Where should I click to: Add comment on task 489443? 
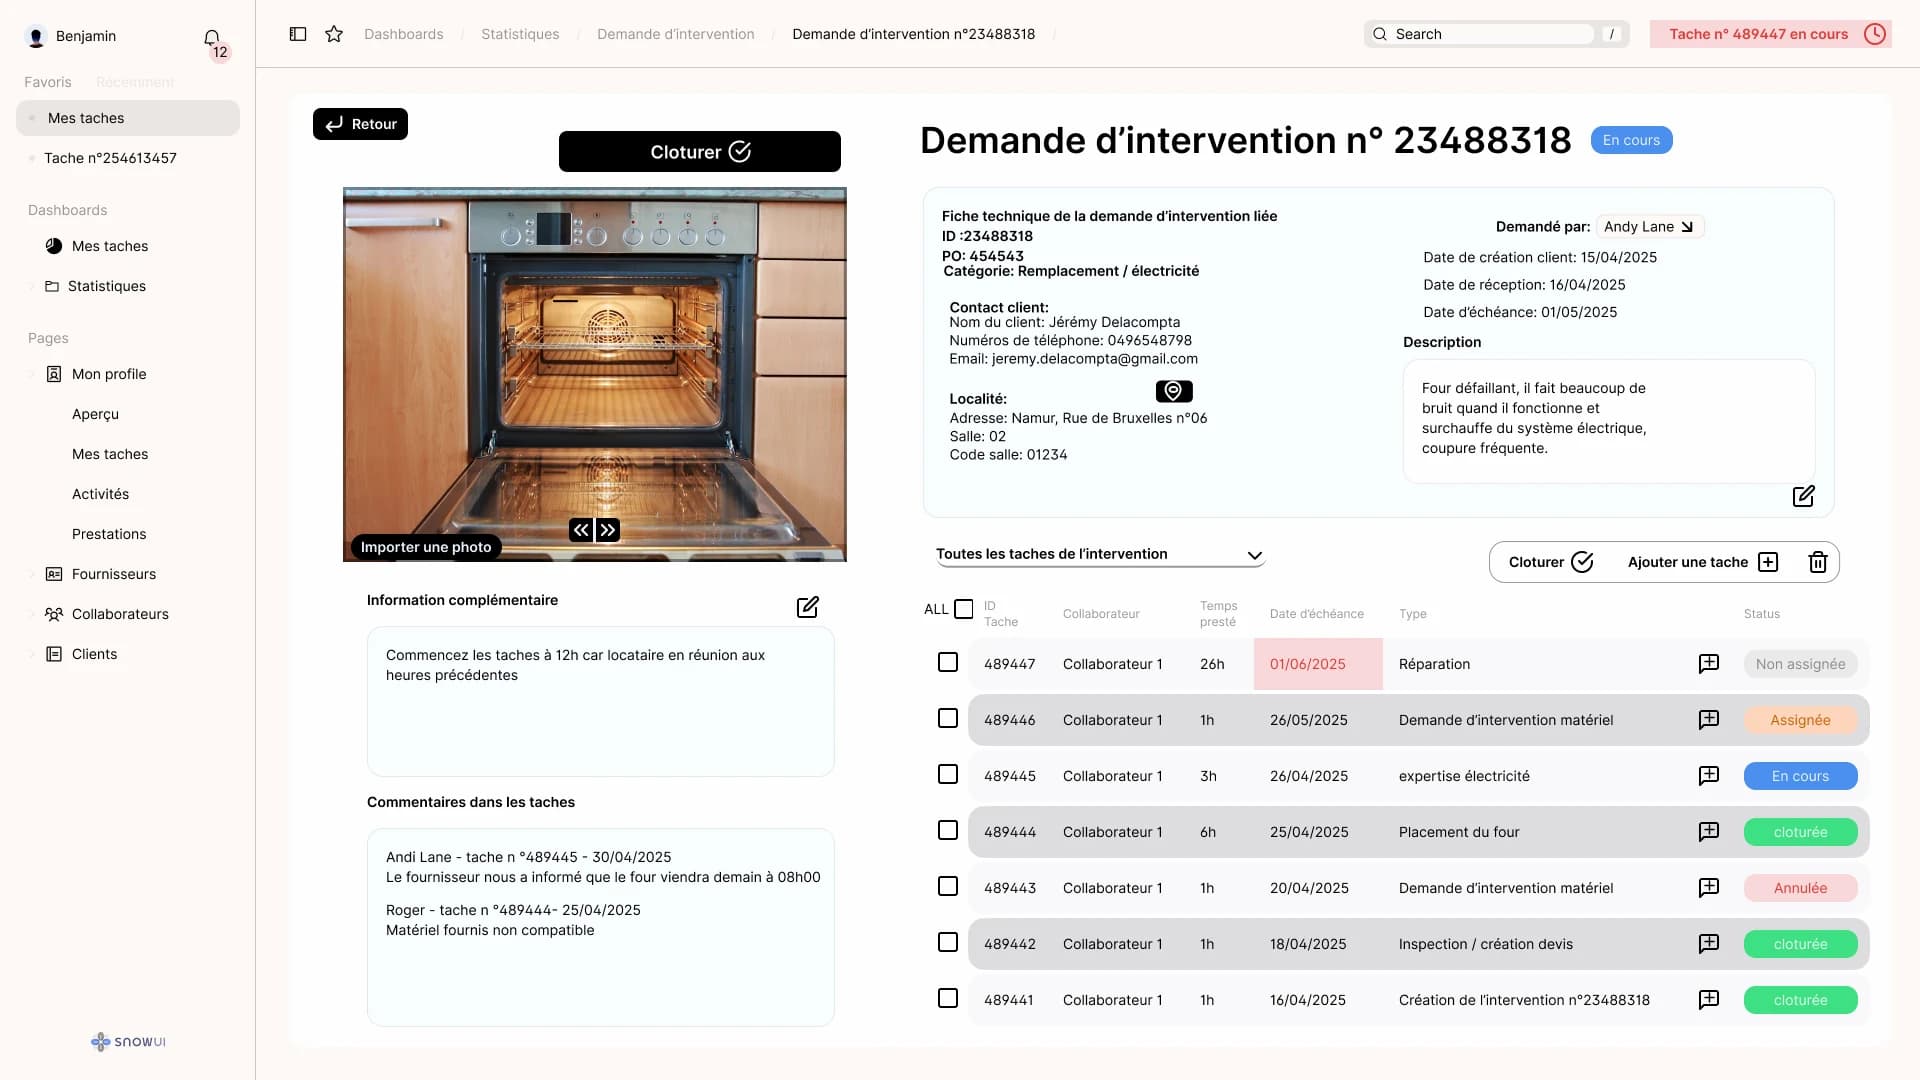coord(1709,888)
